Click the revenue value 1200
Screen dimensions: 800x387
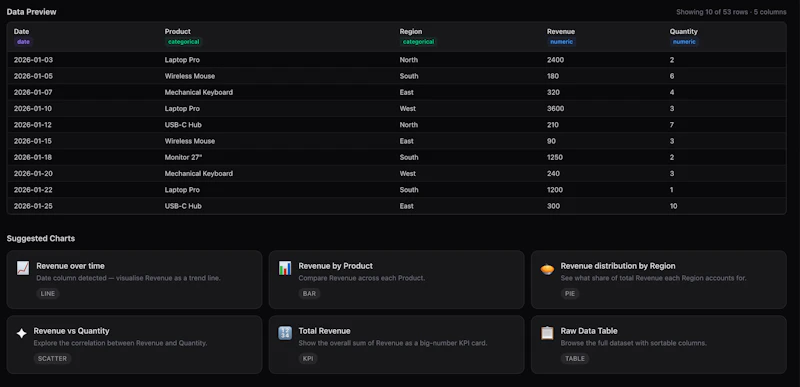point(555,190)
